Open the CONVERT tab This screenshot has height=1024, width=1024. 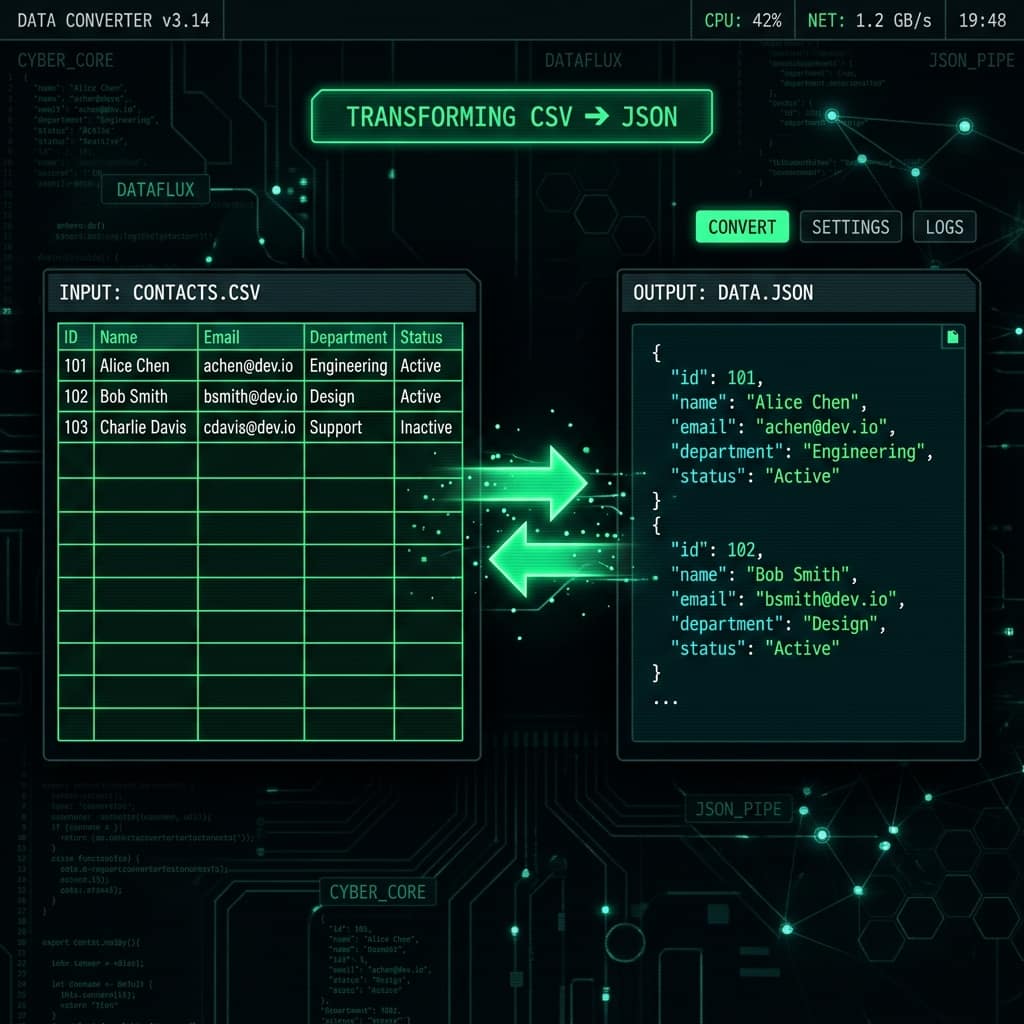[x=742, y=227]
